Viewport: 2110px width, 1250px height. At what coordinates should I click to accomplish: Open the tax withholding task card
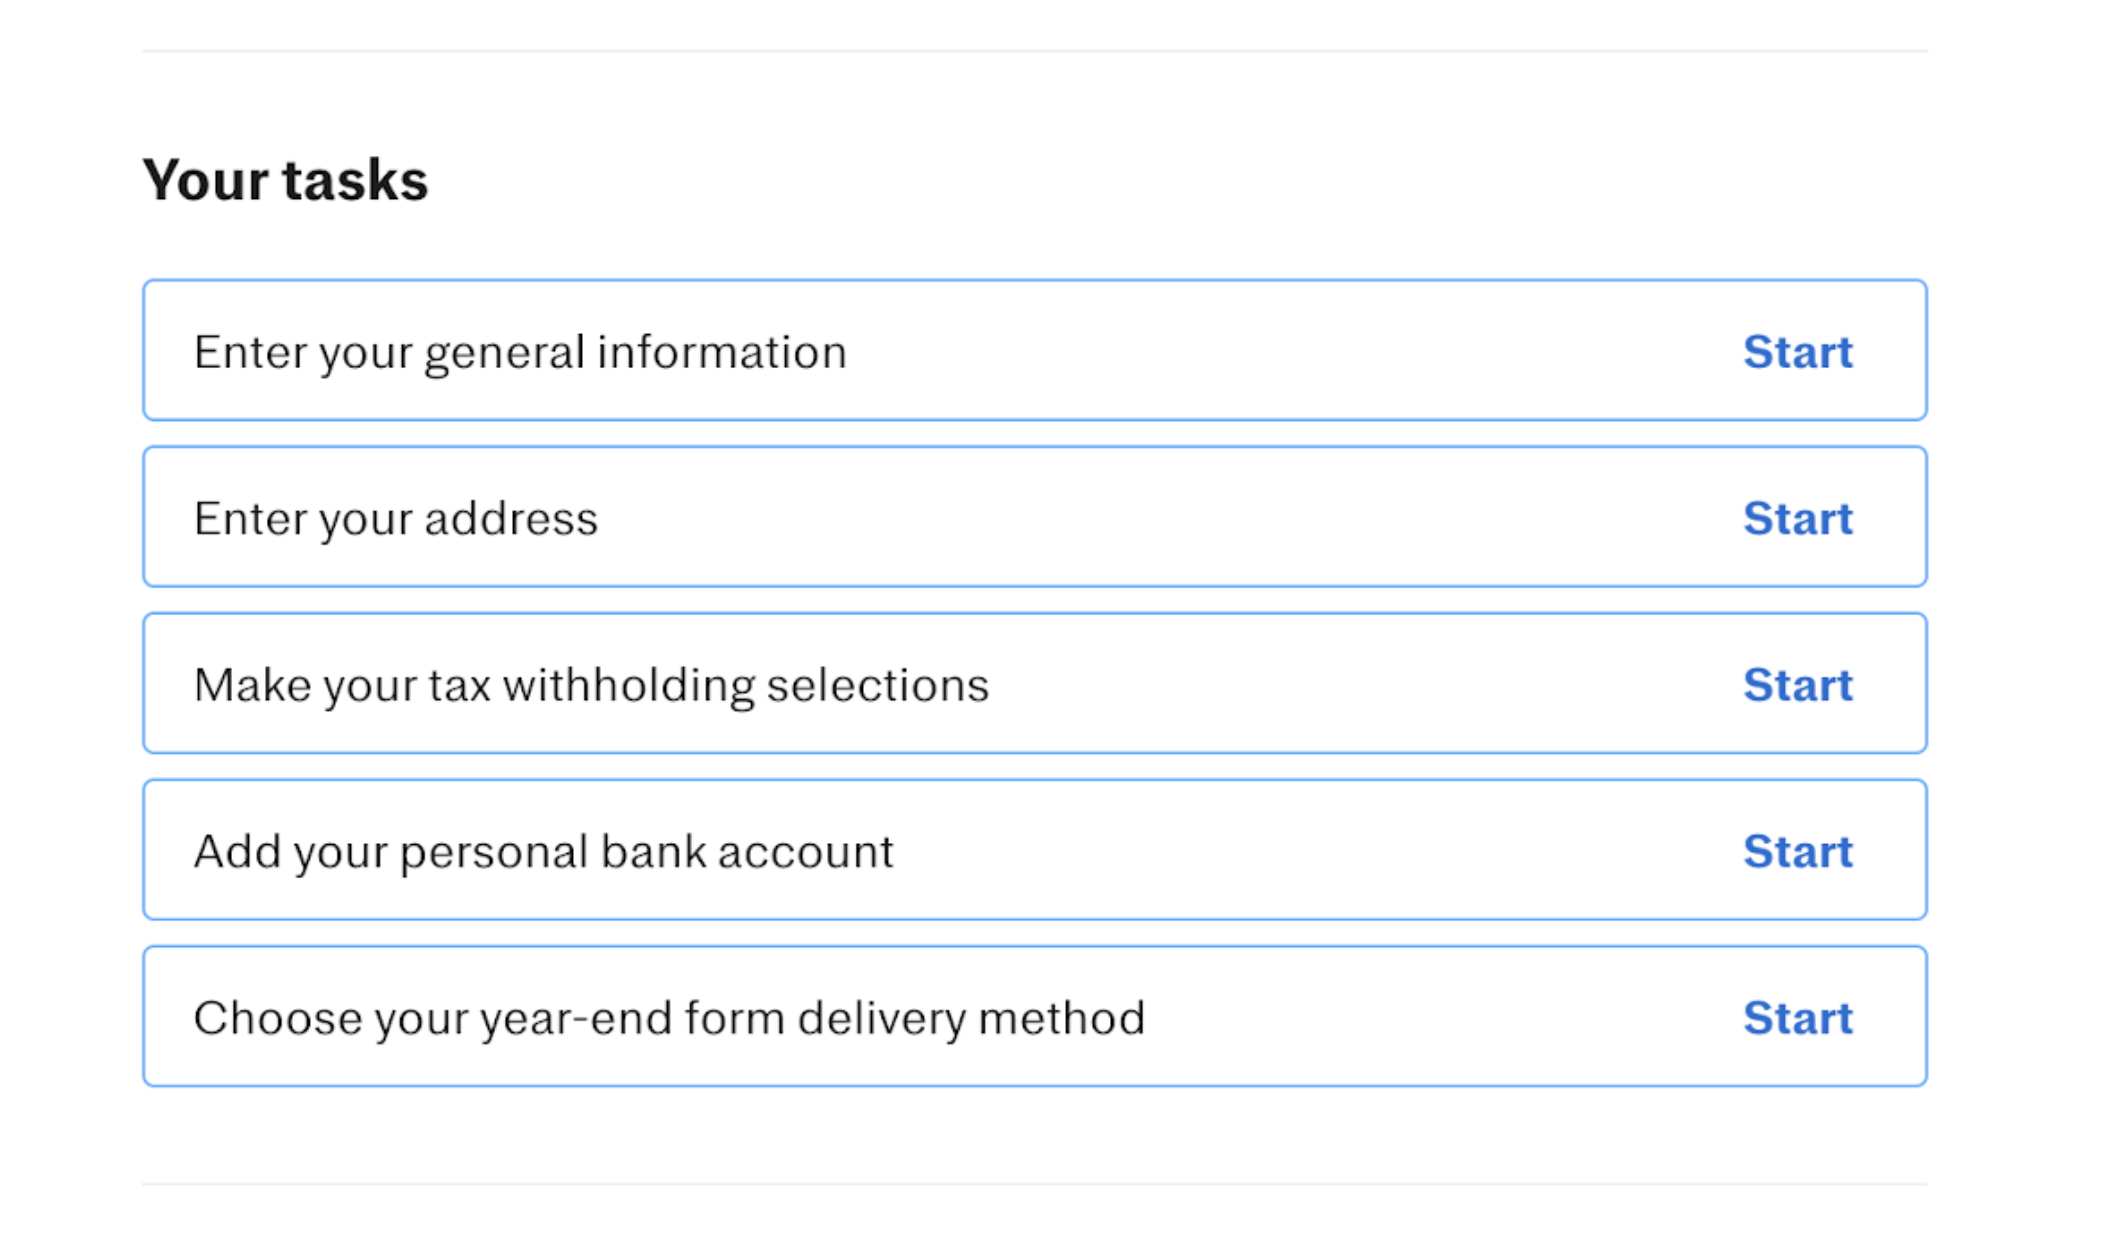(1300, 683)
